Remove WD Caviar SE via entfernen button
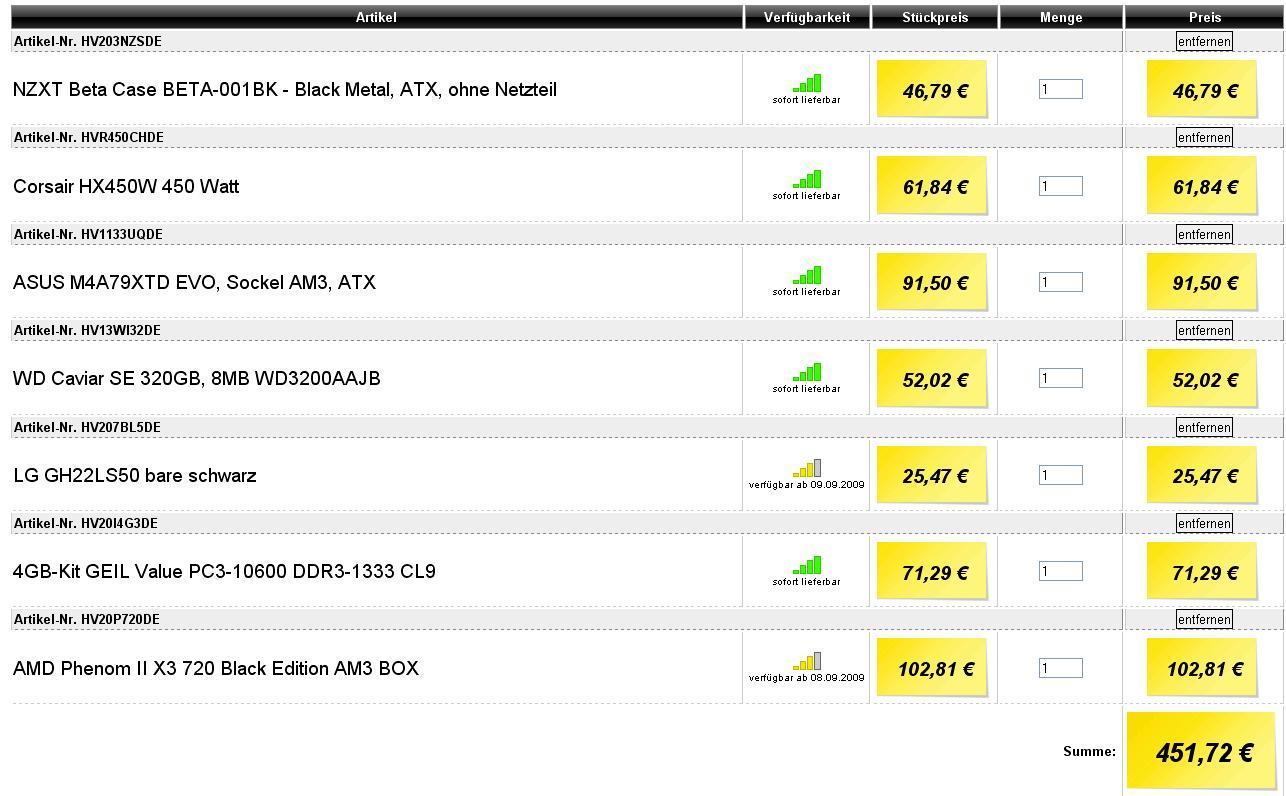 (1204, 330)
